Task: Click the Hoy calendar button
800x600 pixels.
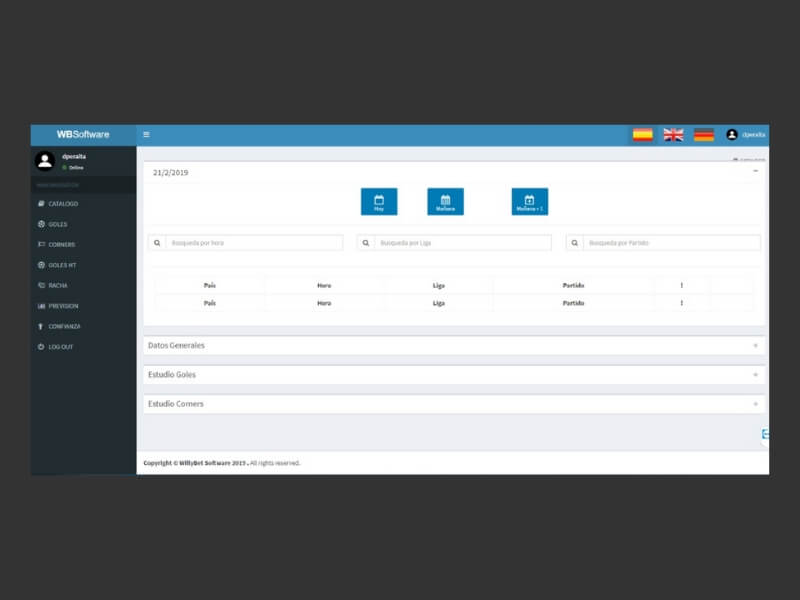Action: pyautogui.click(x=379, y=202)
